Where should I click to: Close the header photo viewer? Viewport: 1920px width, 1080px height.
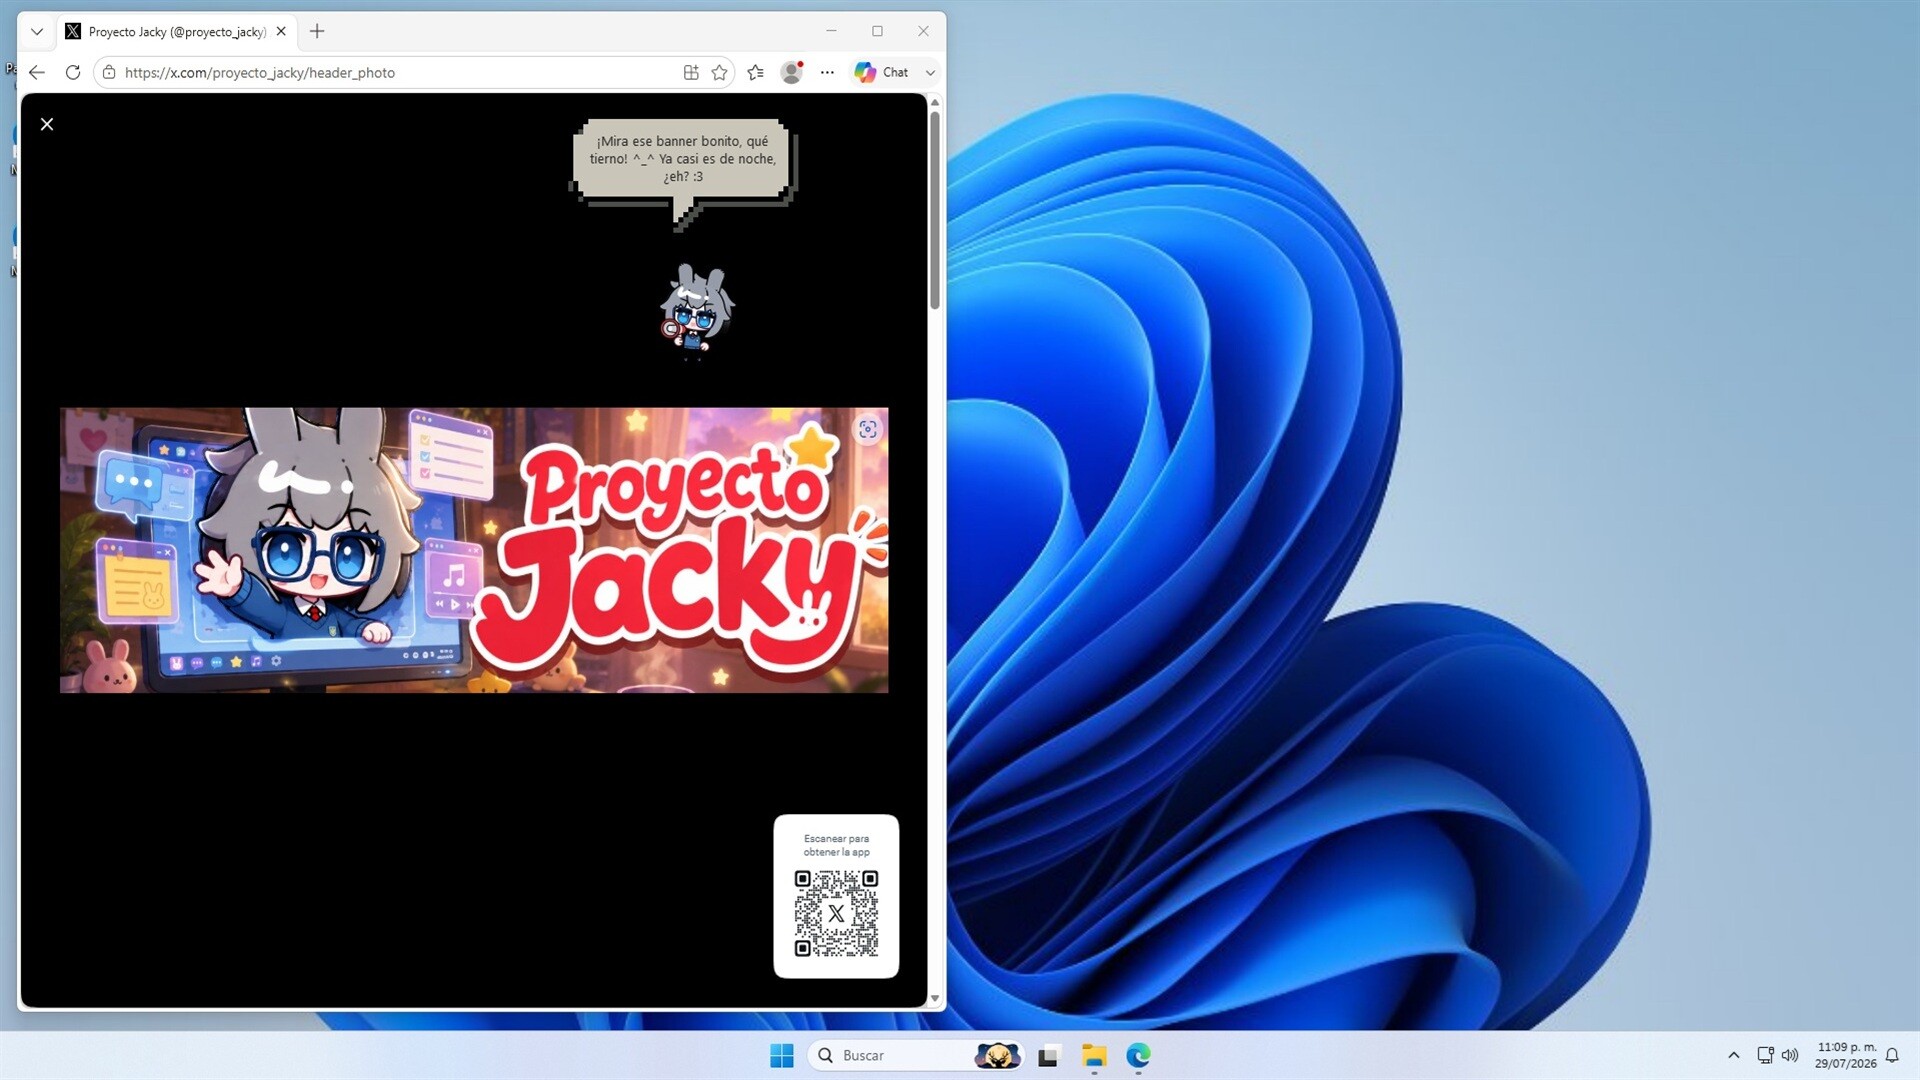point(47,124)
